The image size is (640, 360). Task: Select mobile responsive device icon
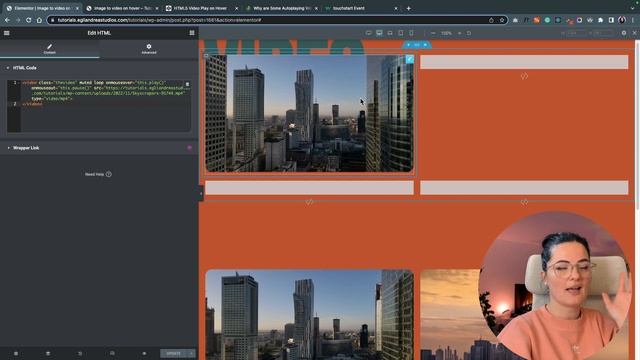coord(411,33)
